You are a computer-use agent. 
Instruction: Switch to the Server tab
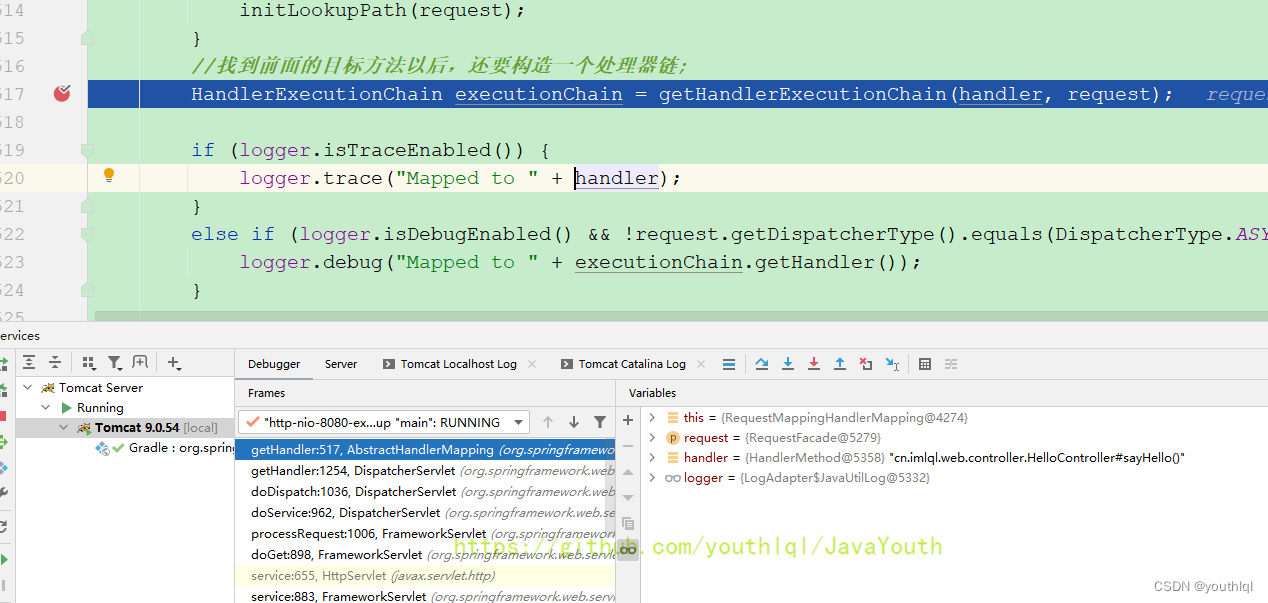(341, 364)
